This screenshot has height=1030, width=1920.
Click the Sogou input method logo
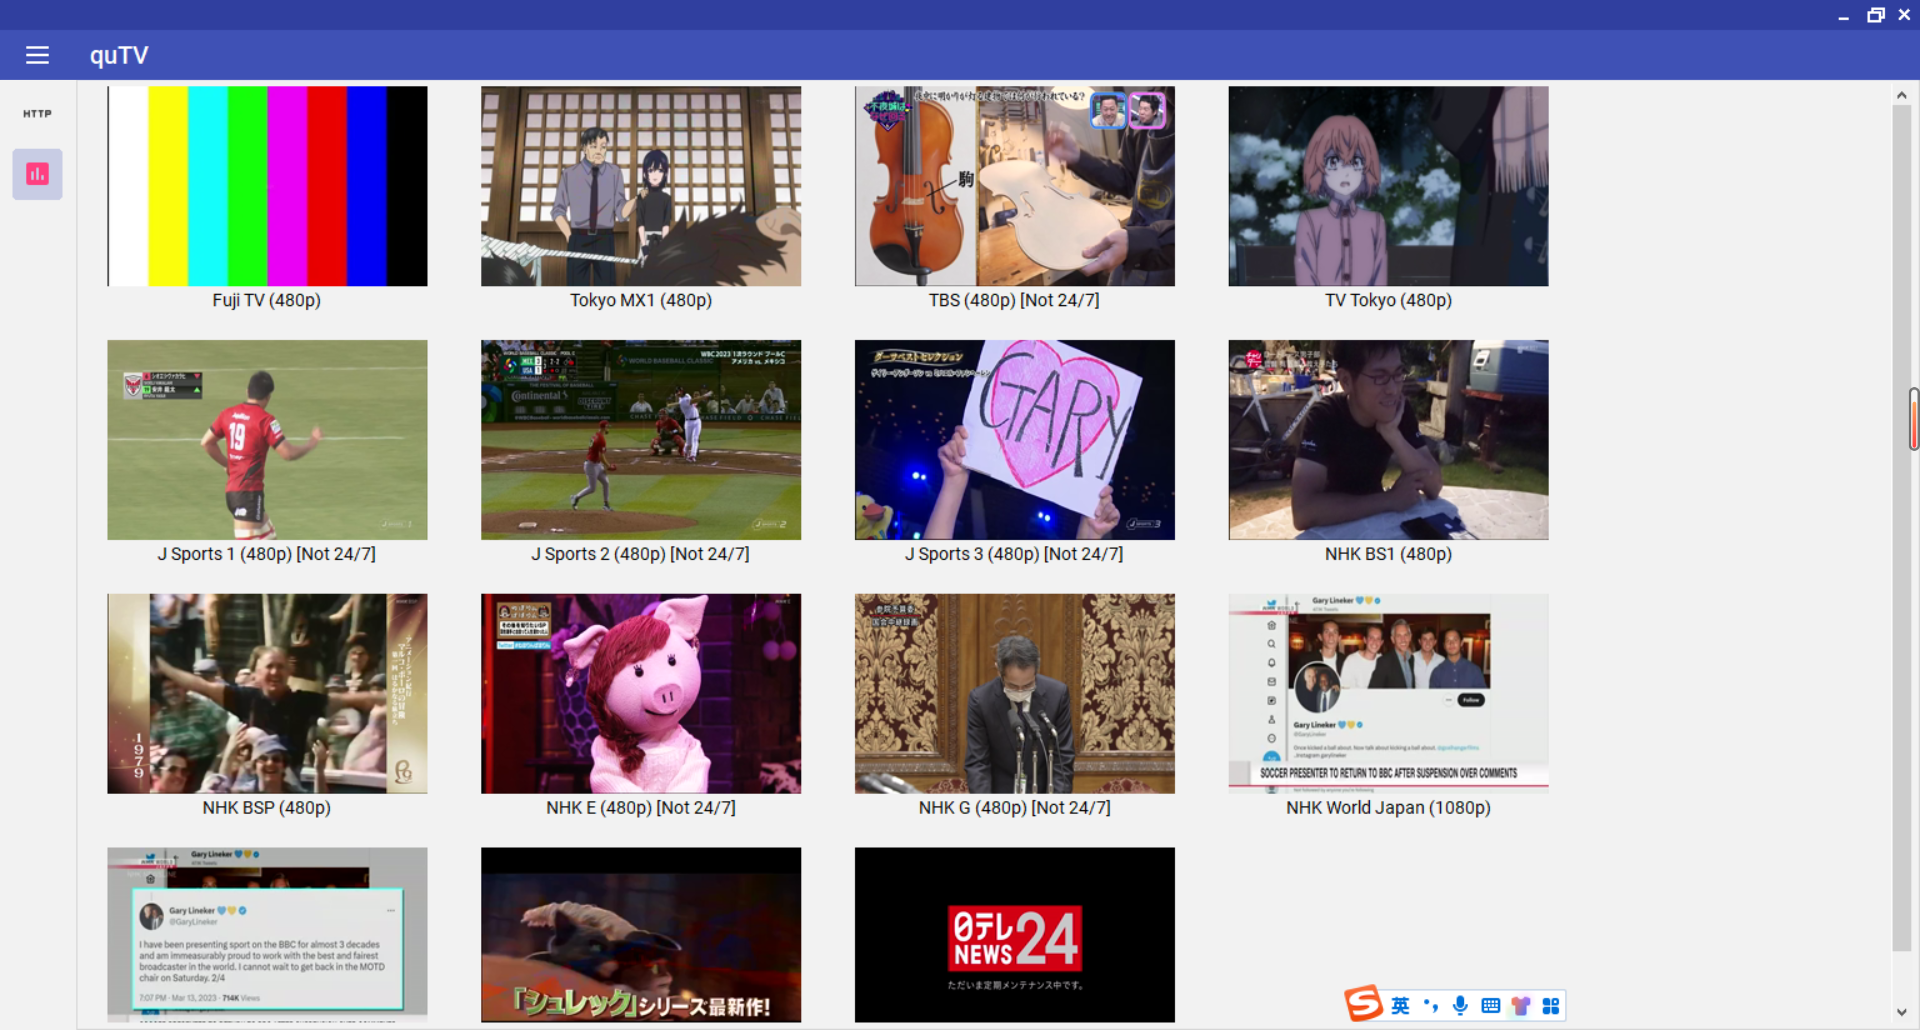pyautogui.click(x=1364, y=1003)
